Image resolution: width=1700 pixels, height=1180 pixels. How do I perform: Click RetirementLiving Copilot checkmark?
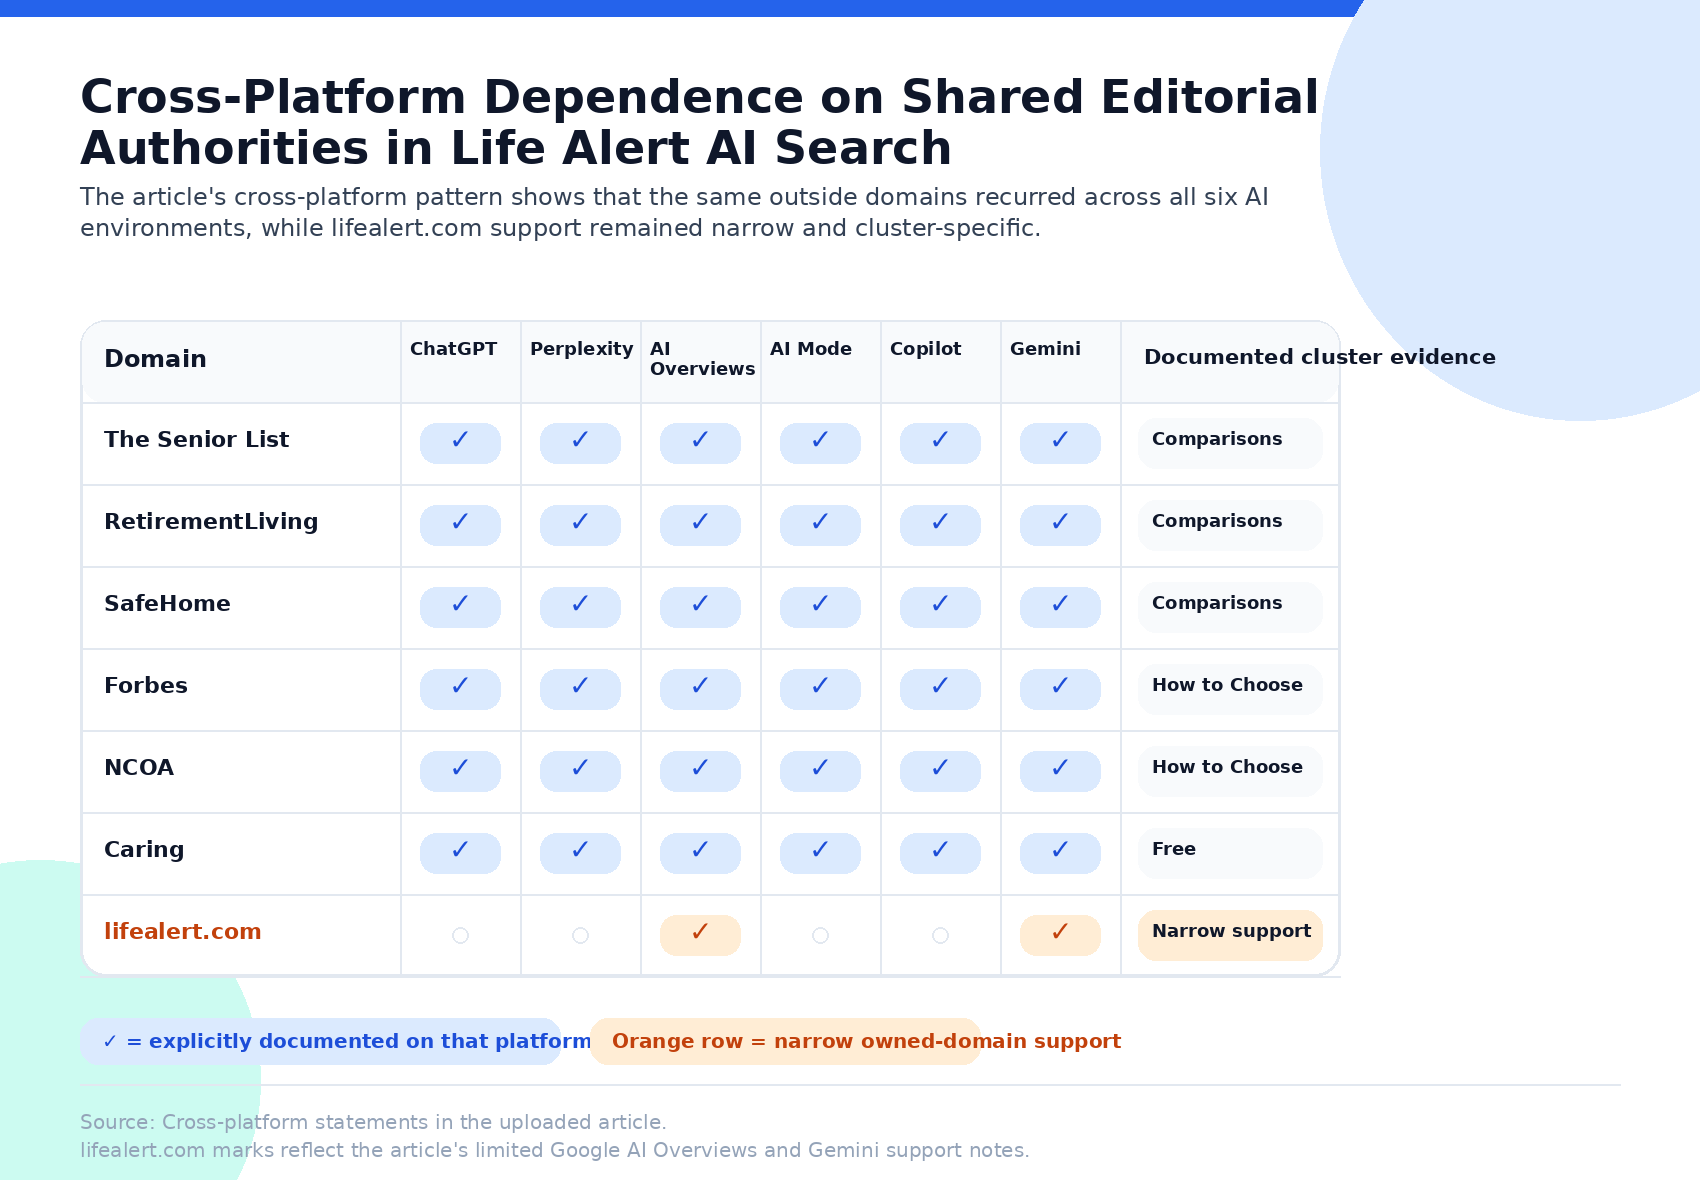point(940,525)
